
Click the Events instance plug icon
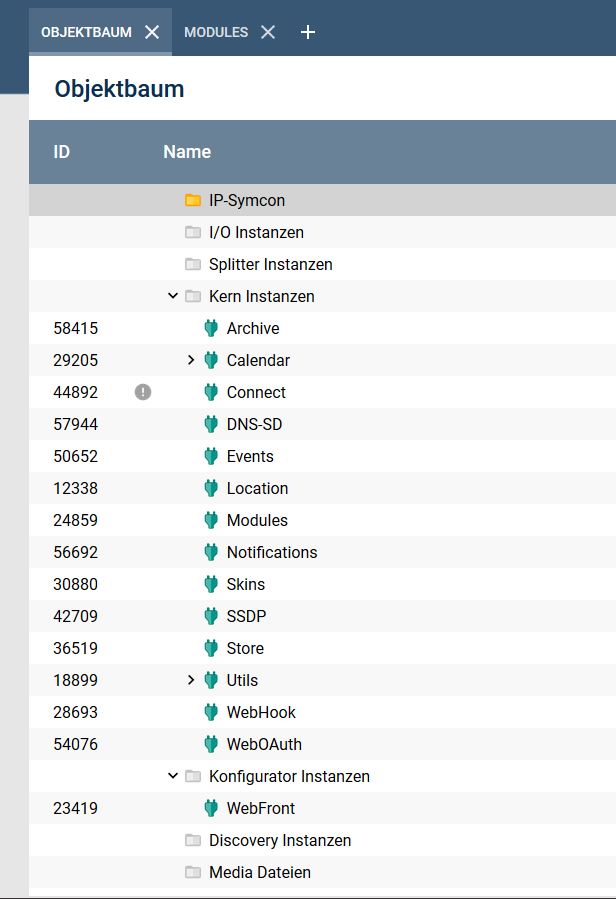point(211,456)
